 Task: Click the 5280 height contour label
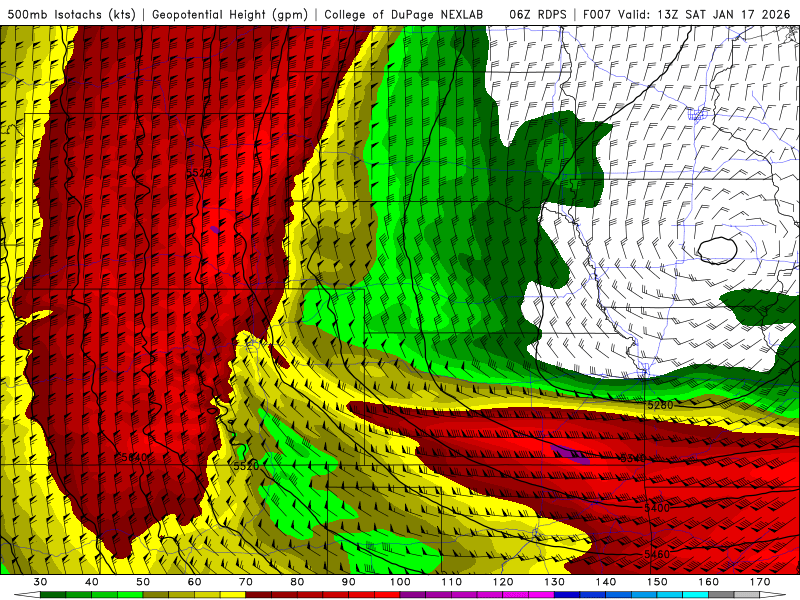(x=660, y=406)
